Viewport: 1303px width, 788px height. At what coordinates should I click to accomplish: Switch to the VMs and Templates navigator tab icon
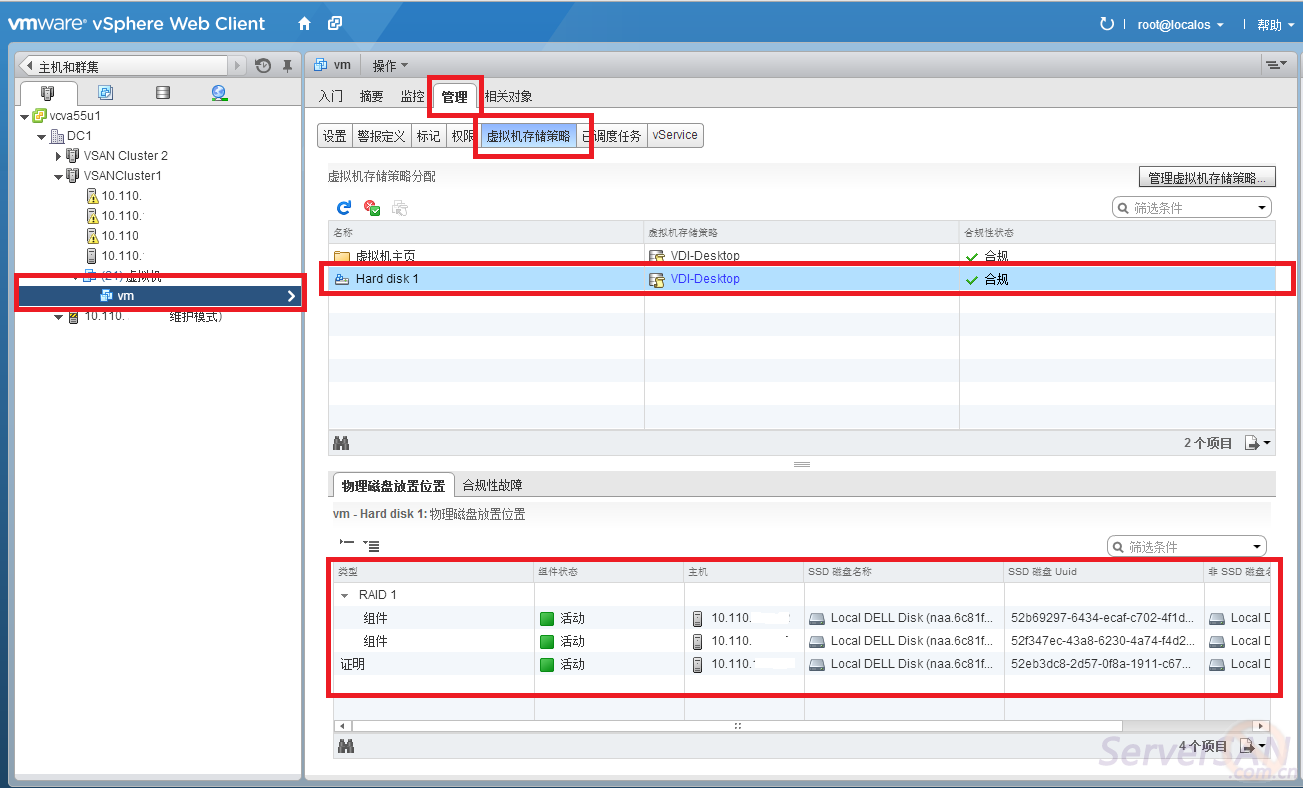click(x=105, y=93)
